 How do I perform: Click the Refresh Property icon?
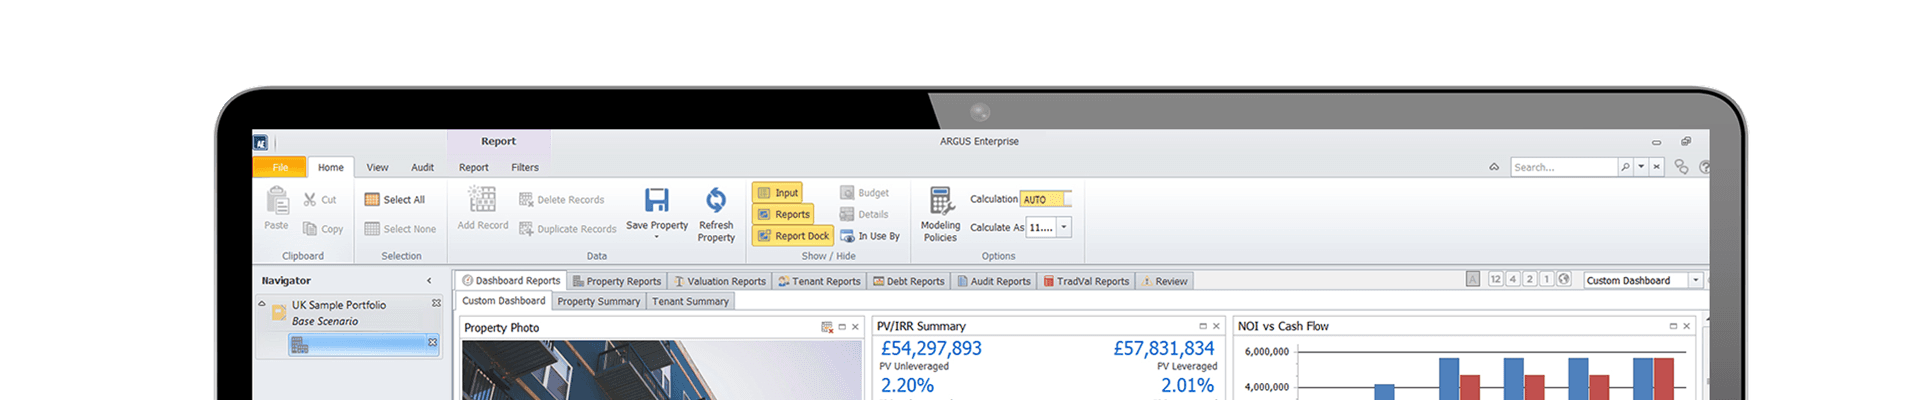pyautogui.click(x=716, y=199)
